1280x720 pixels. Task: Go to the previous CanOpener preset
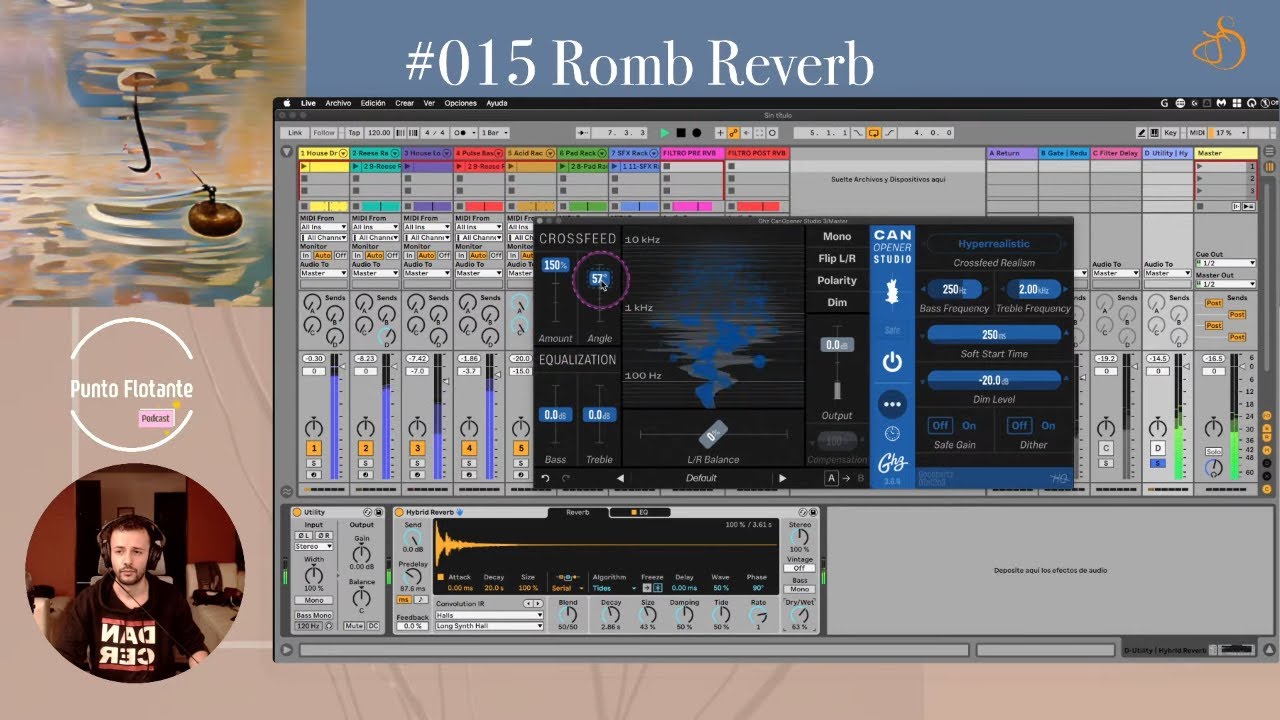[620, 478]
